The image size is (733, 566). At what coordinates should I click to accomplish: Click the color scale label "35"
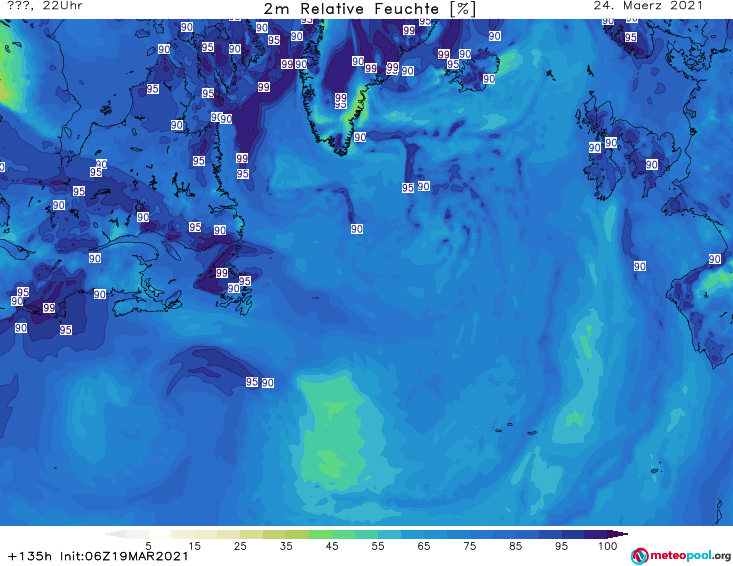[286, 546]
